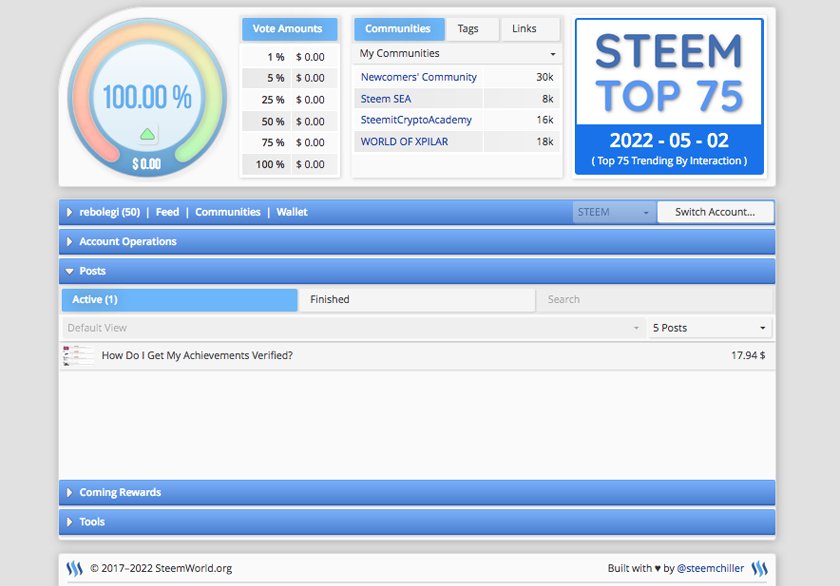This screenshot has width=840, height=586.
Task: Expand the Account Operations section
Action: coord(417,242)
